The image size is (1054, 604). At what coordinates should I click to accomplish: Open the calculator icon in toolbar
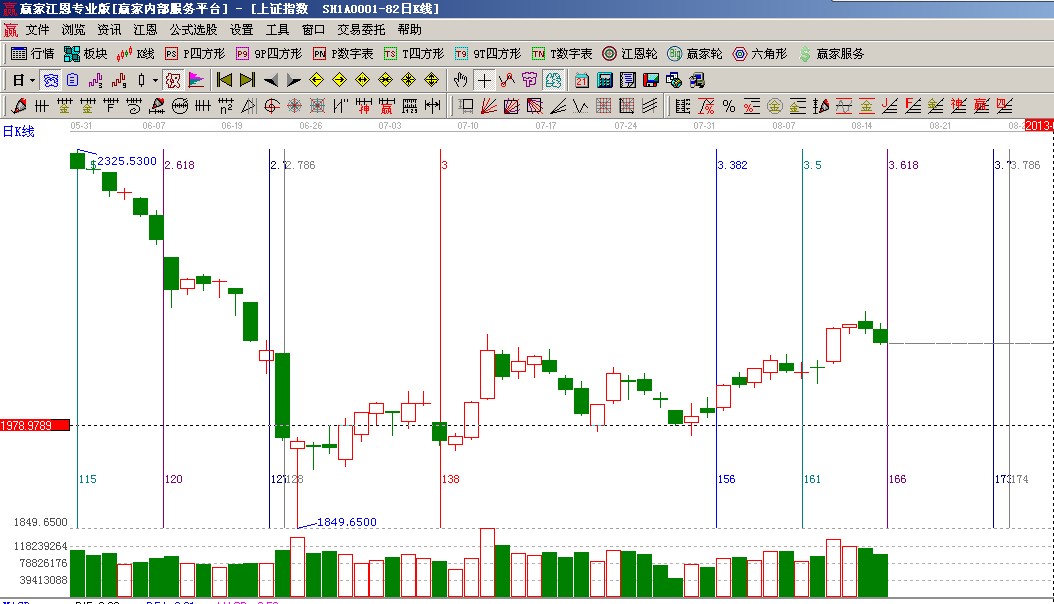pyautogui.click(x=606, y=80)
